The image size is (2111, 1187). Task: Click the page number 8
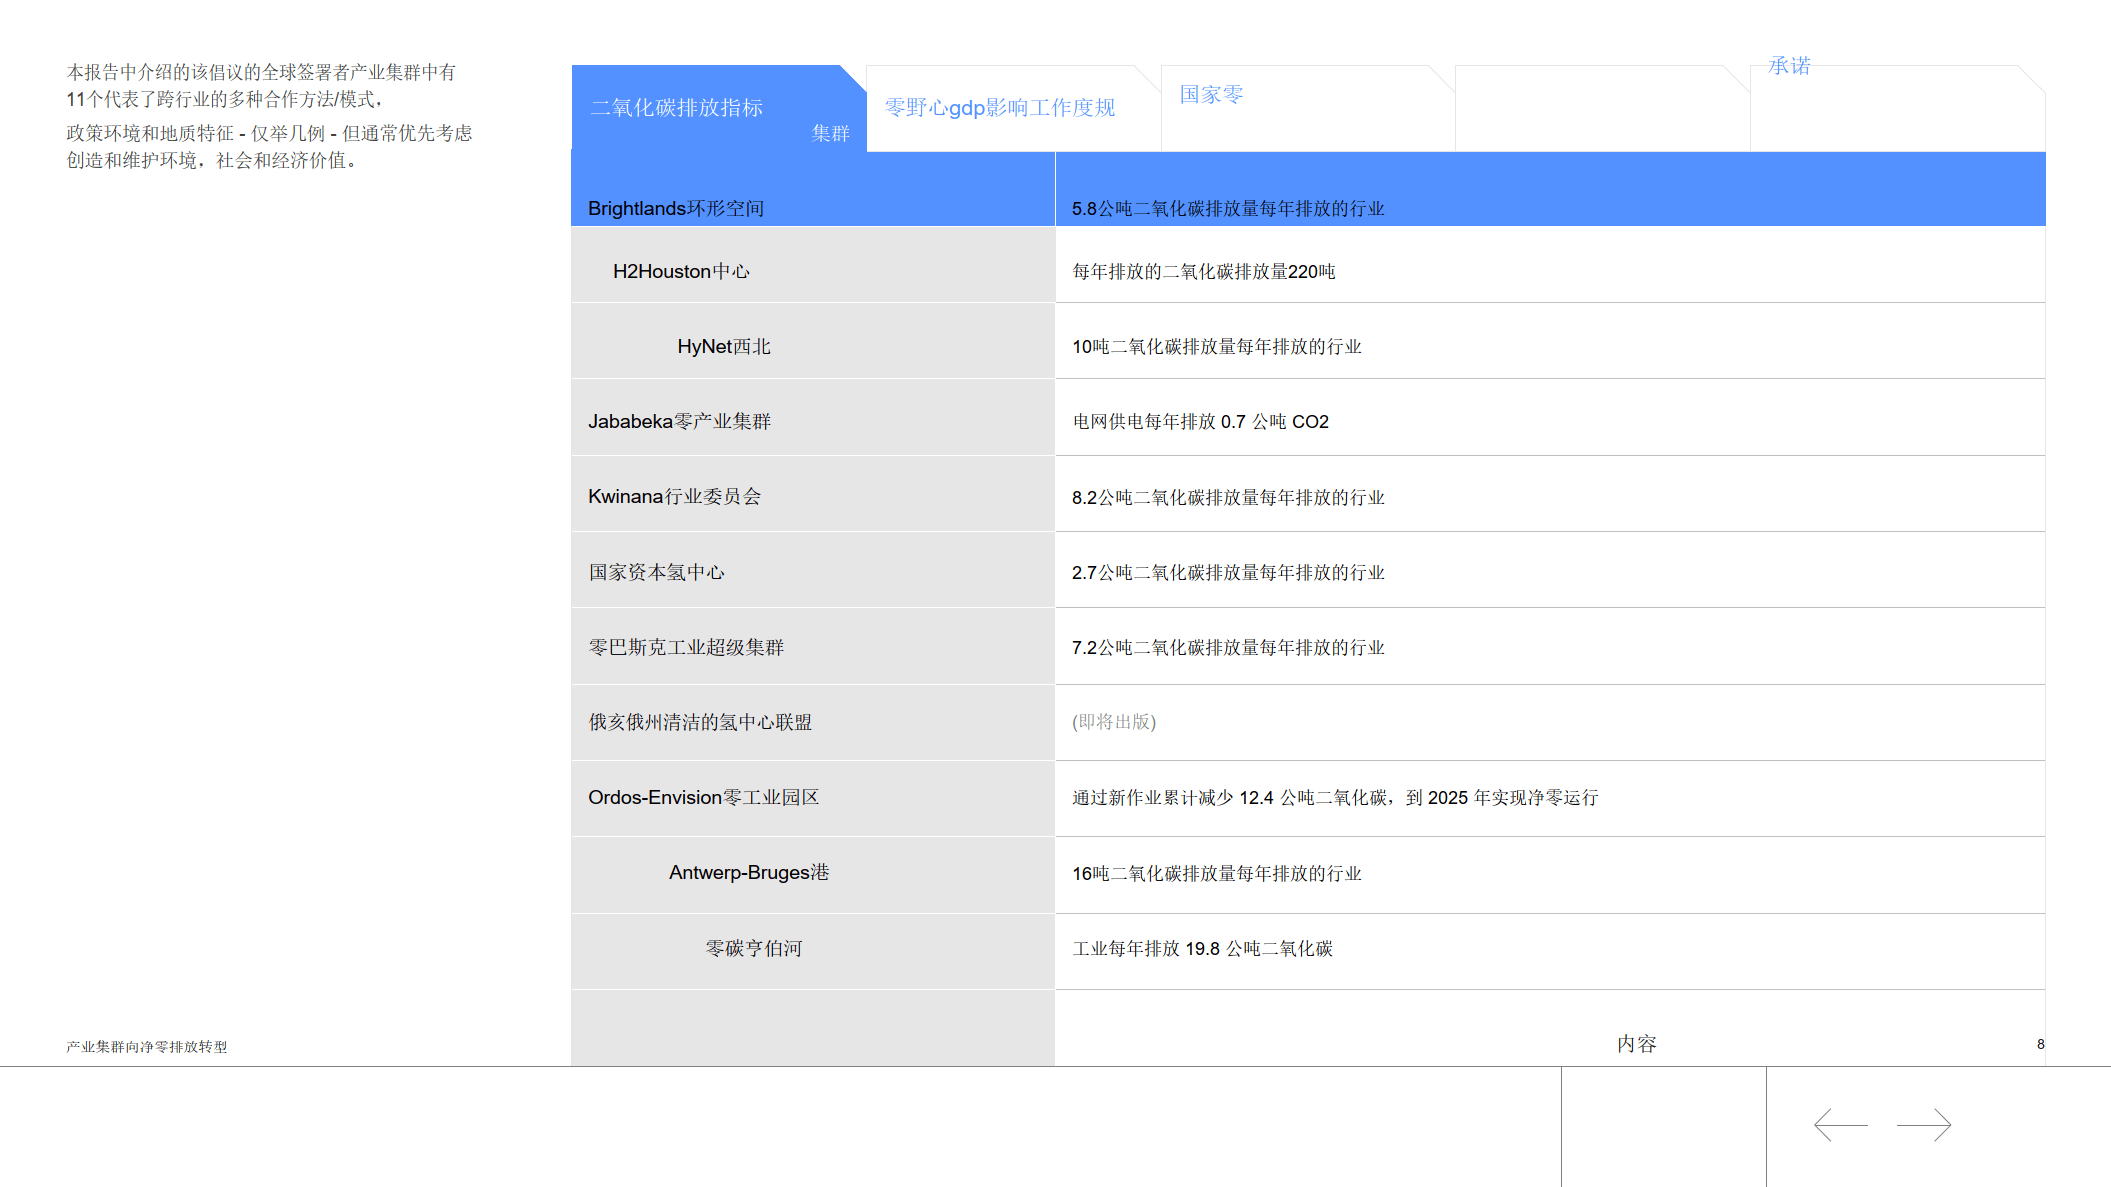[2040, 1044]
